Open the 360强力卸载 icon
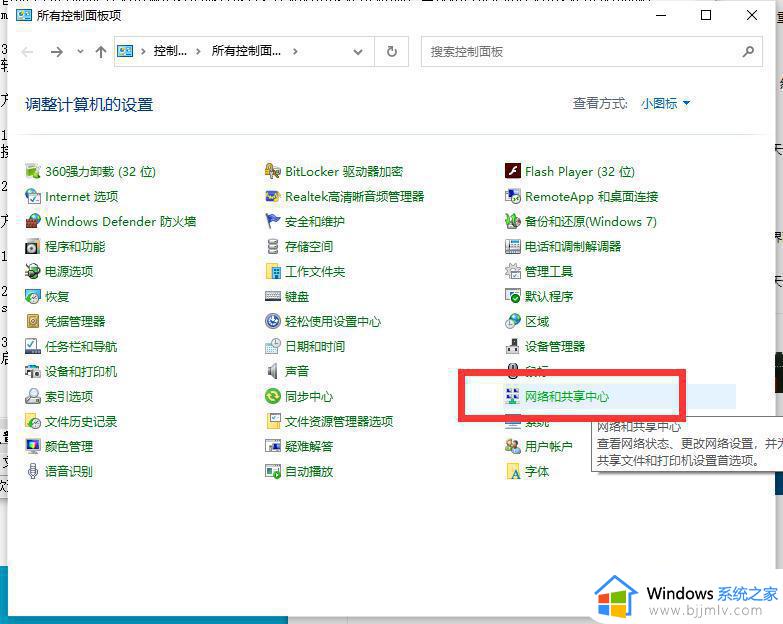 (32, 172)
